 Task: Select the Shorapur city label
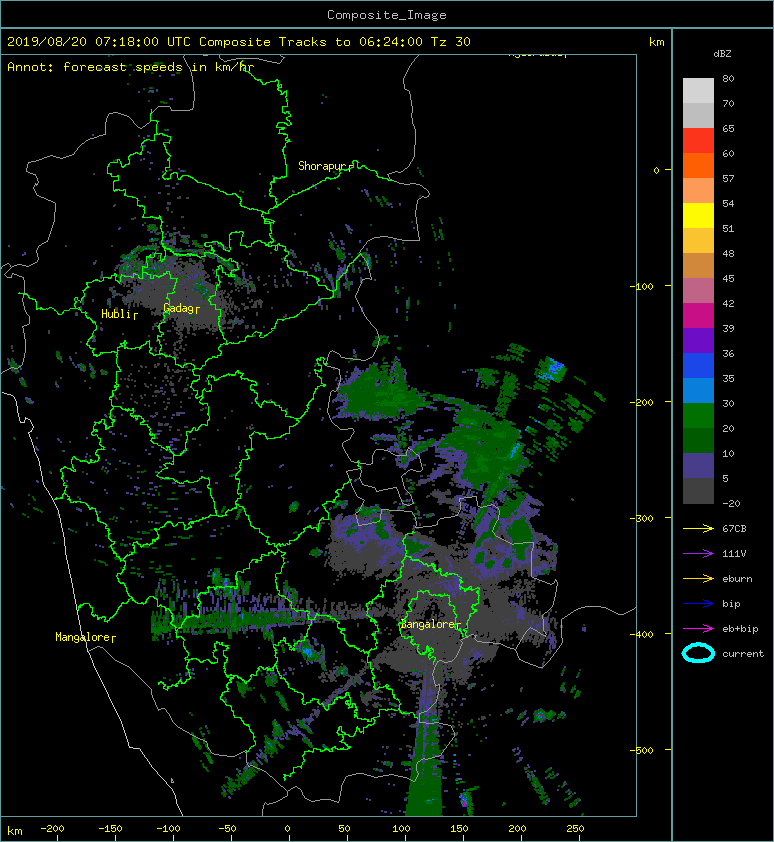coord(321,166)
